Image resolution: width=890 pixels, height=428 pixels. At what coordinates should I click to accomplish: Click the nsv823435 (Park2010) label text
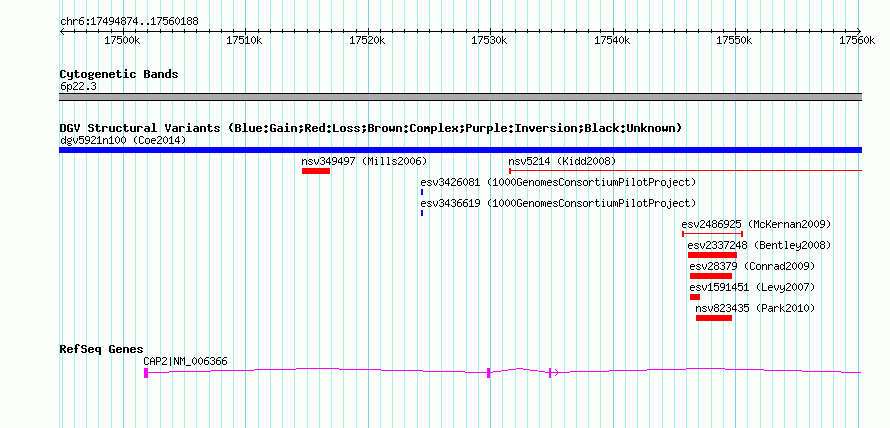755,308
